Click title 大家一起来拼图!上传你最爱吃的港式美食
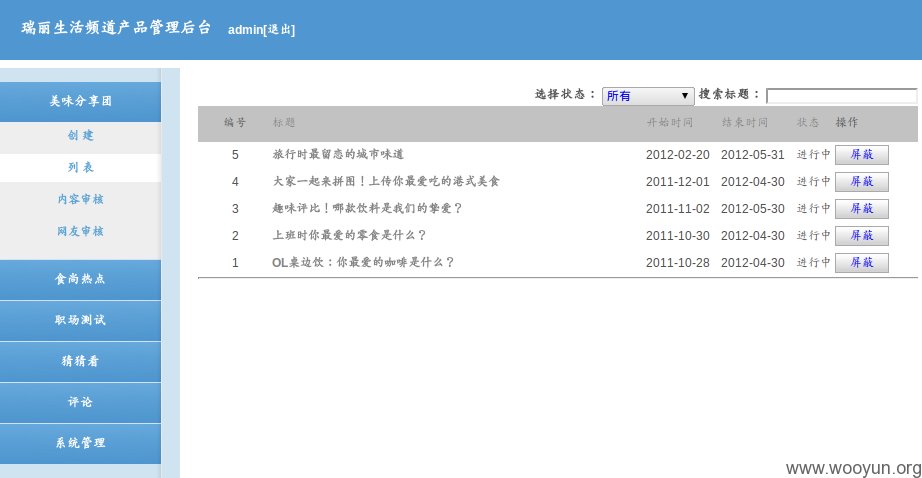The width and height of the screenshot is (922, 478). click(386, 182)
